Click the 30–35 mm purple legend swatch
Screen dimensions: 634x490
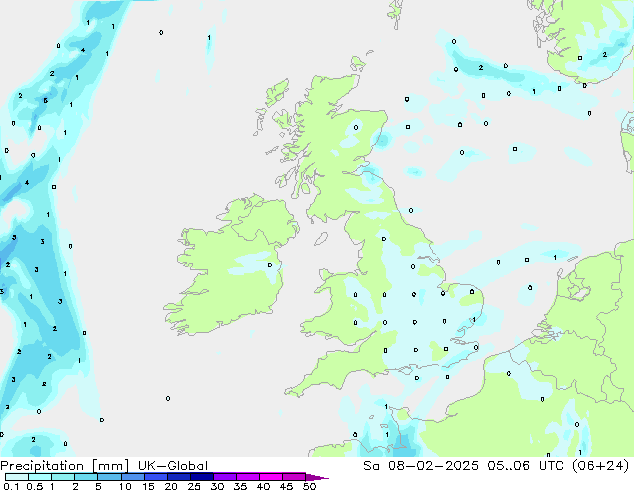click(225, 477)
